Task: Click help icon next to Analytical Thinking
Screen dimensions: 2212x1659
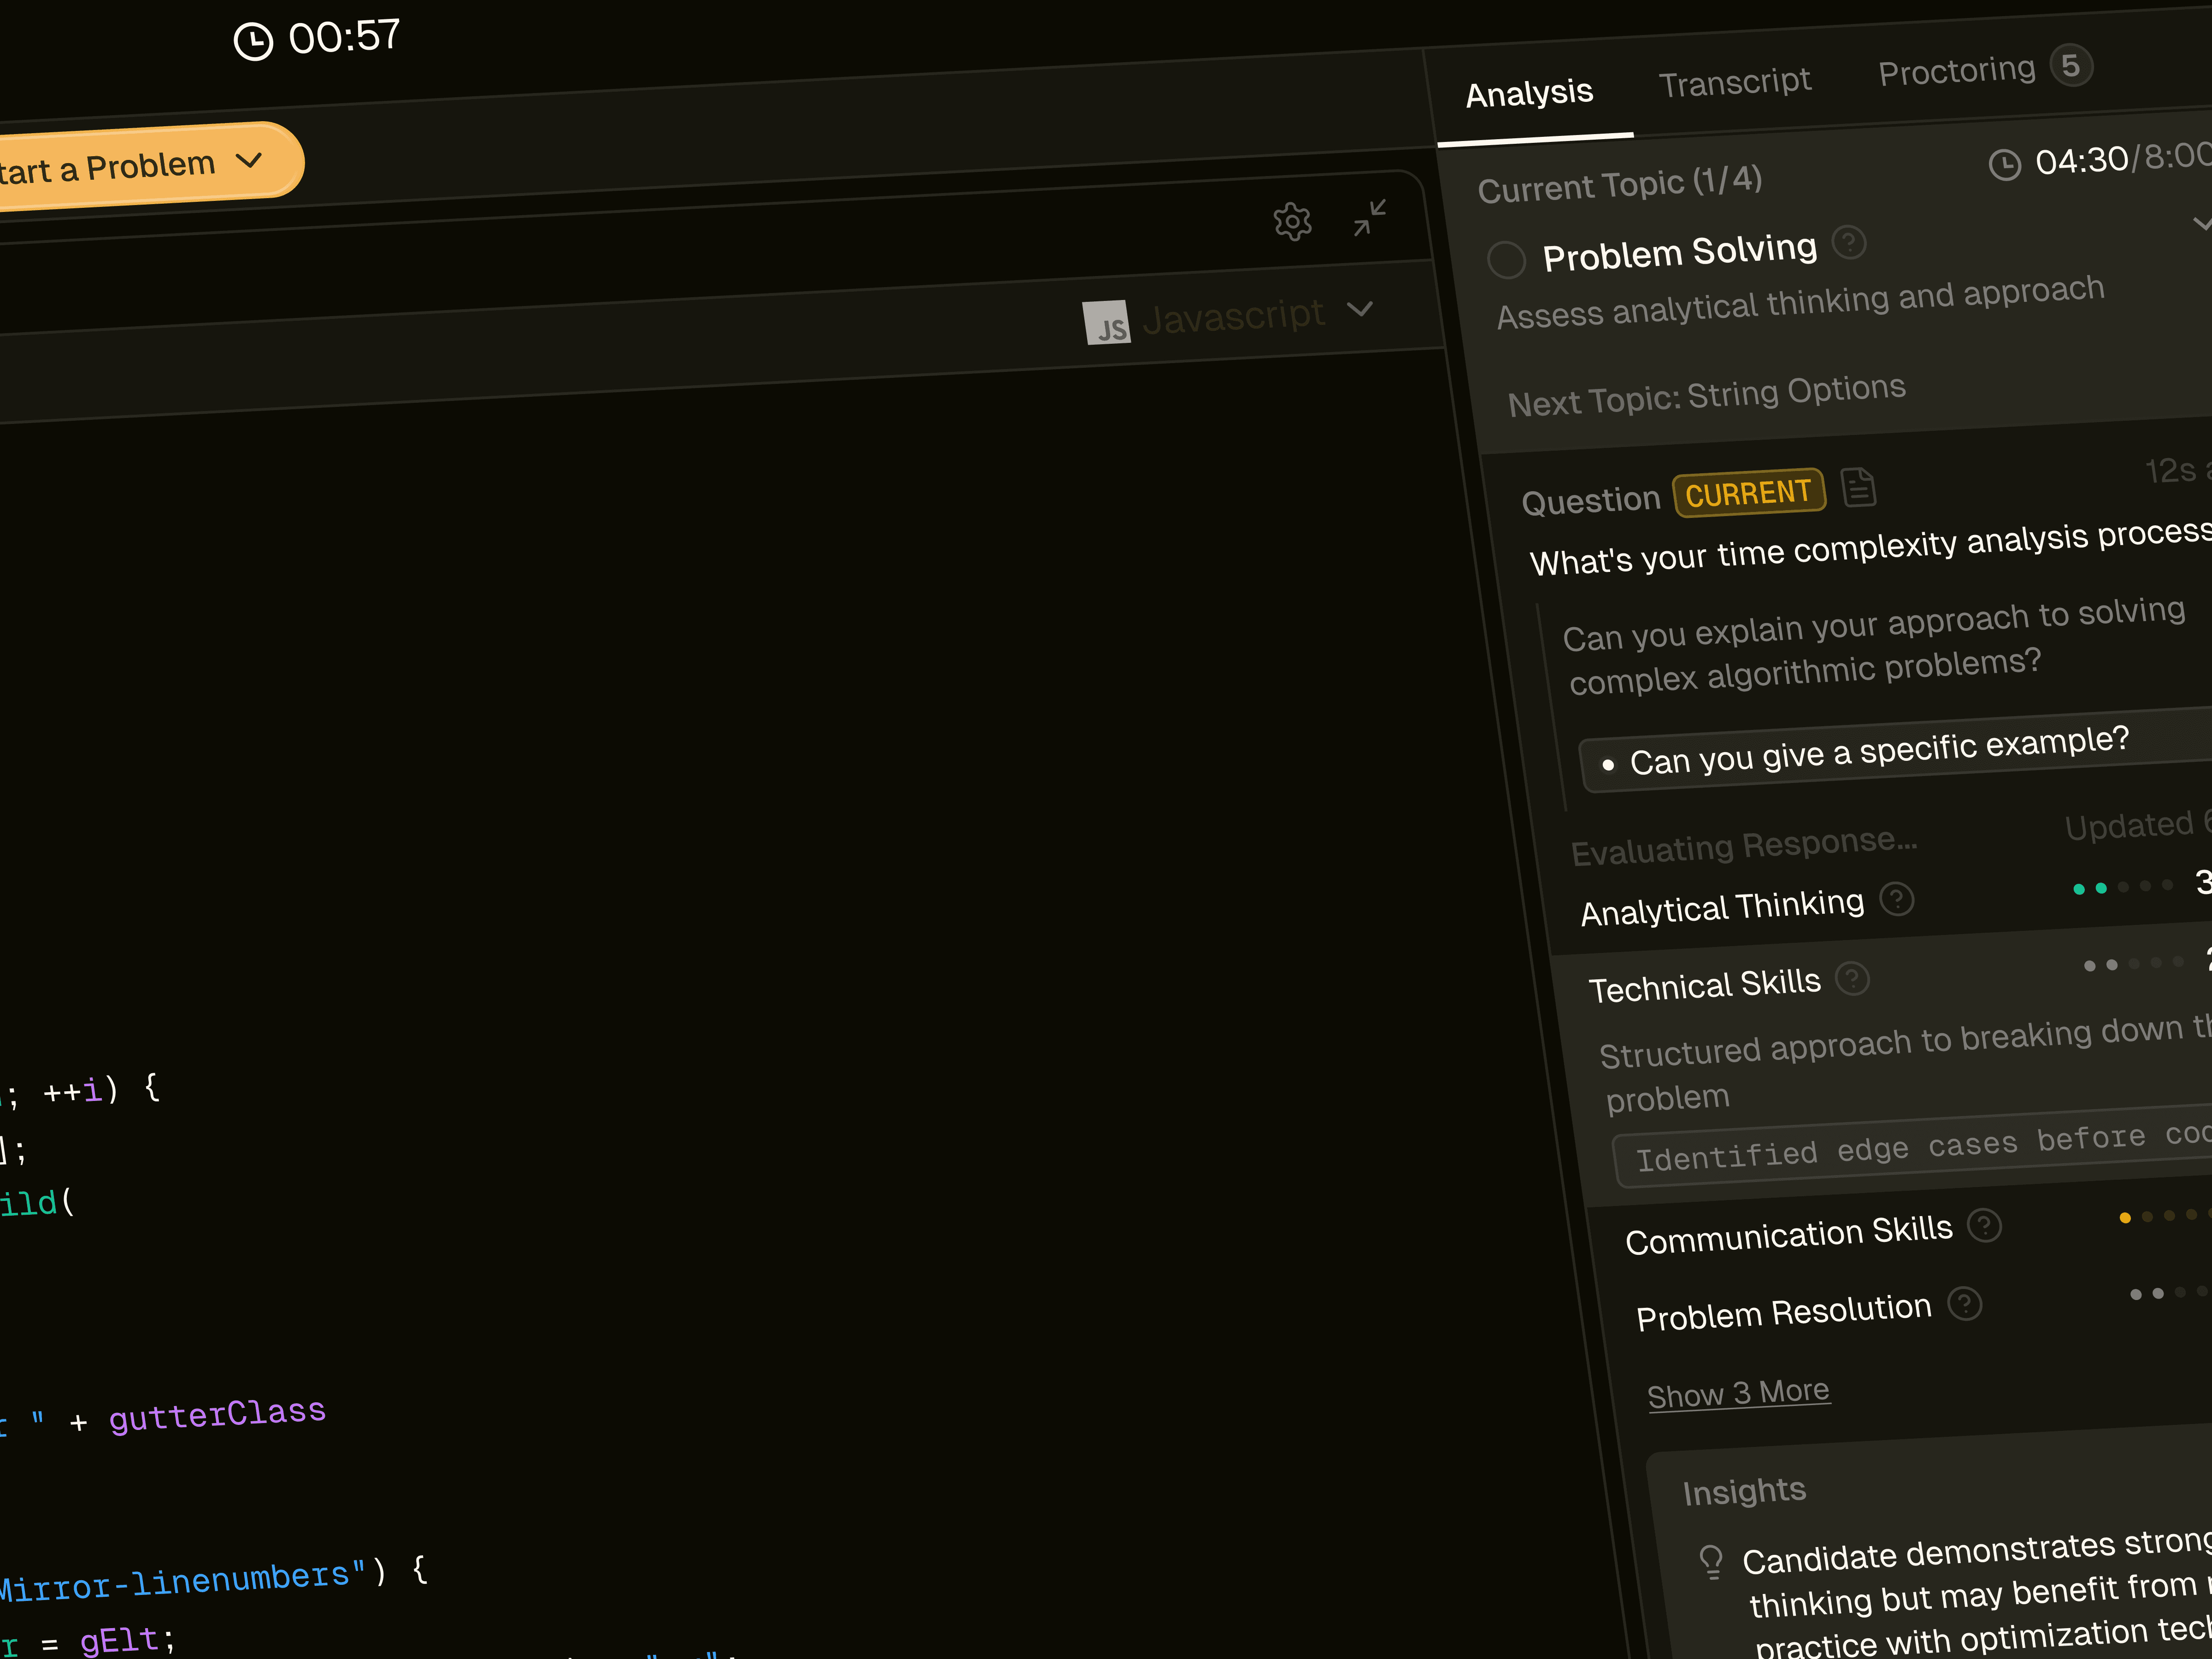Action: coord(1897,900)
